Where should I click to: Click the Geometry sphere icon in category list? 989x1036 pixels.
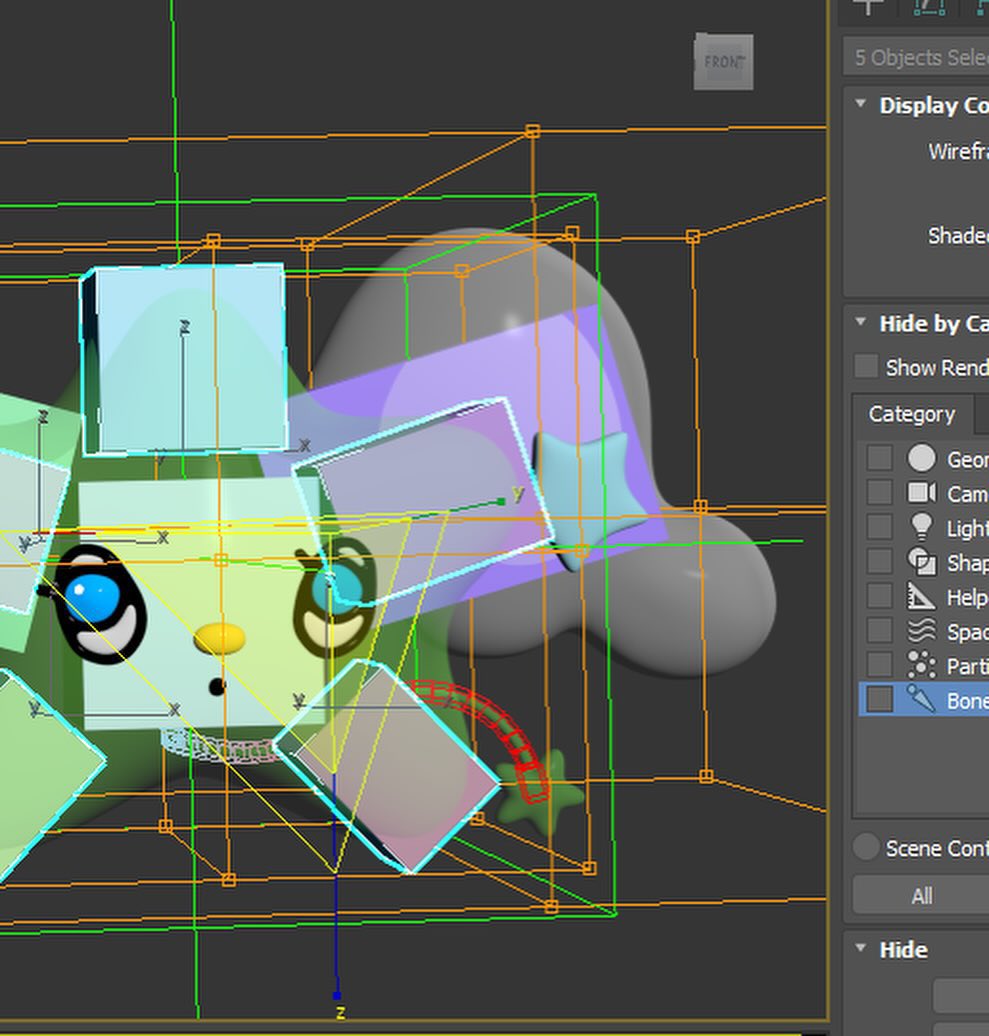921,458
